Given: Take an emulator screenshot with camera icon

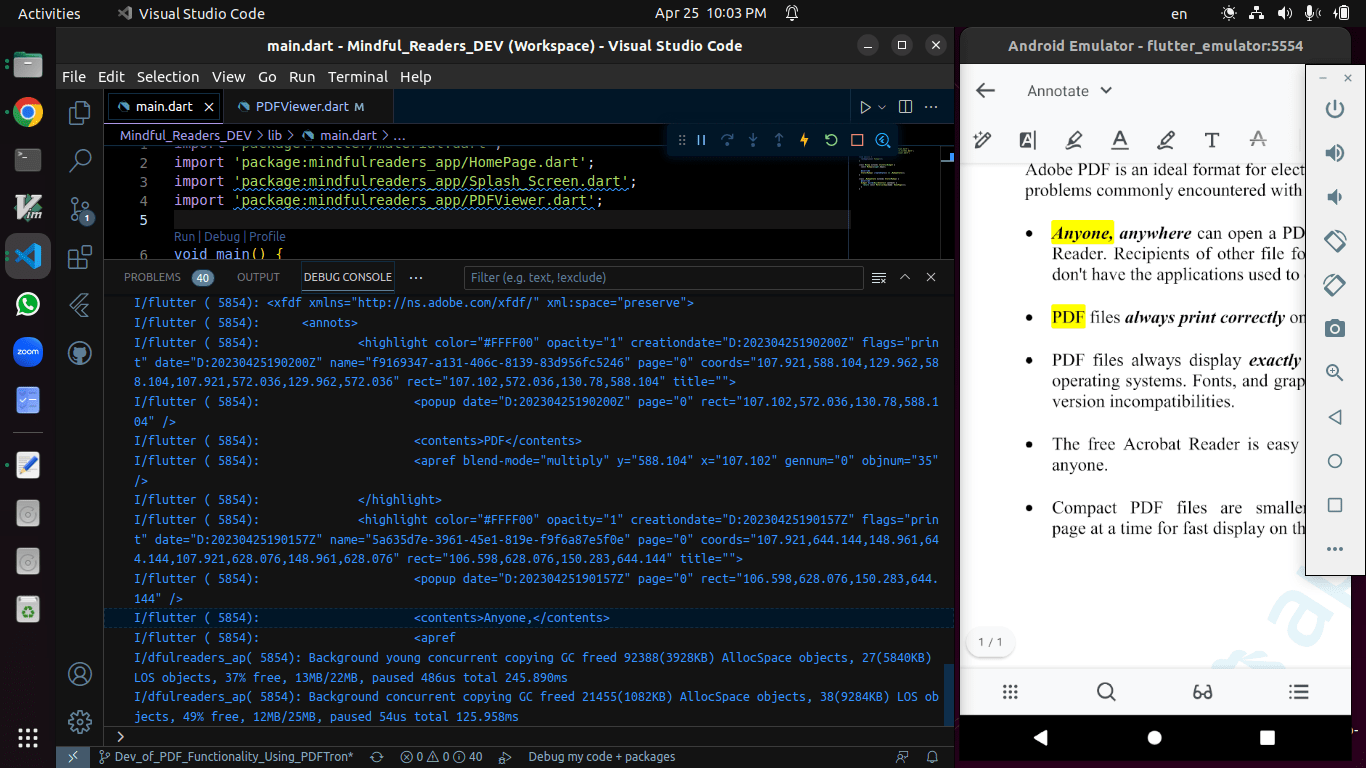Looking at the screenshot, I should [1334, 329].
